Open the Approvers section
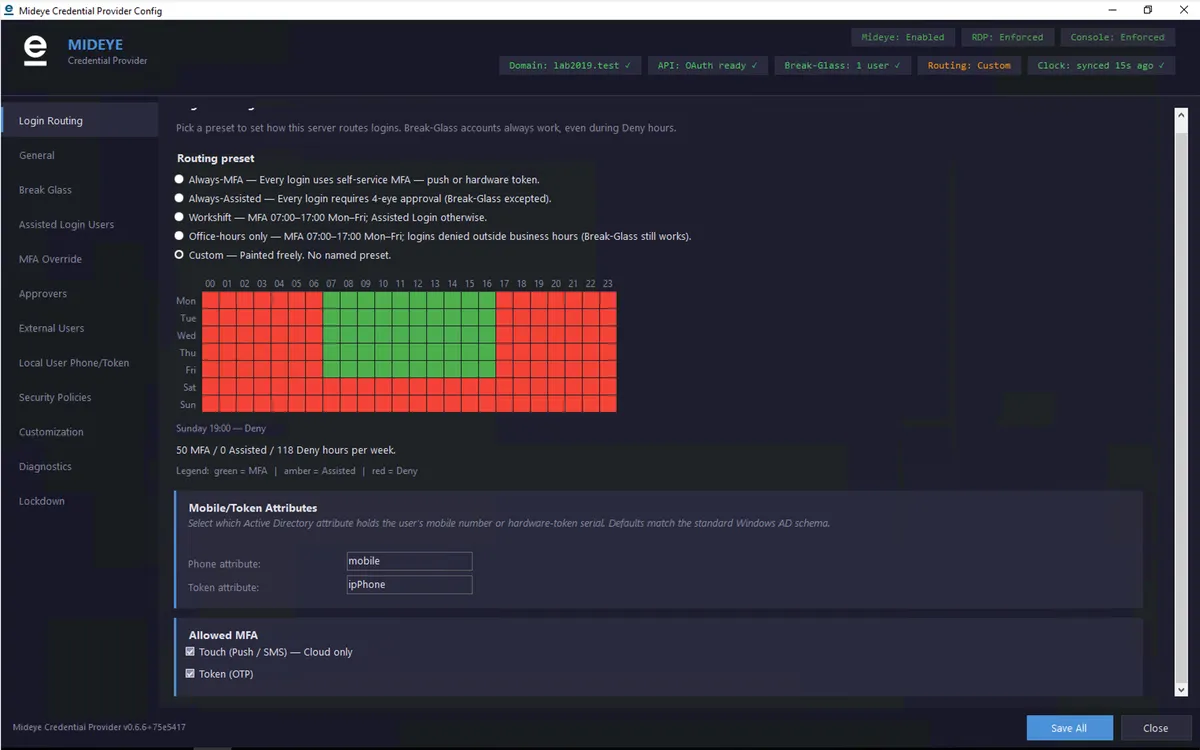 (80, 294)
